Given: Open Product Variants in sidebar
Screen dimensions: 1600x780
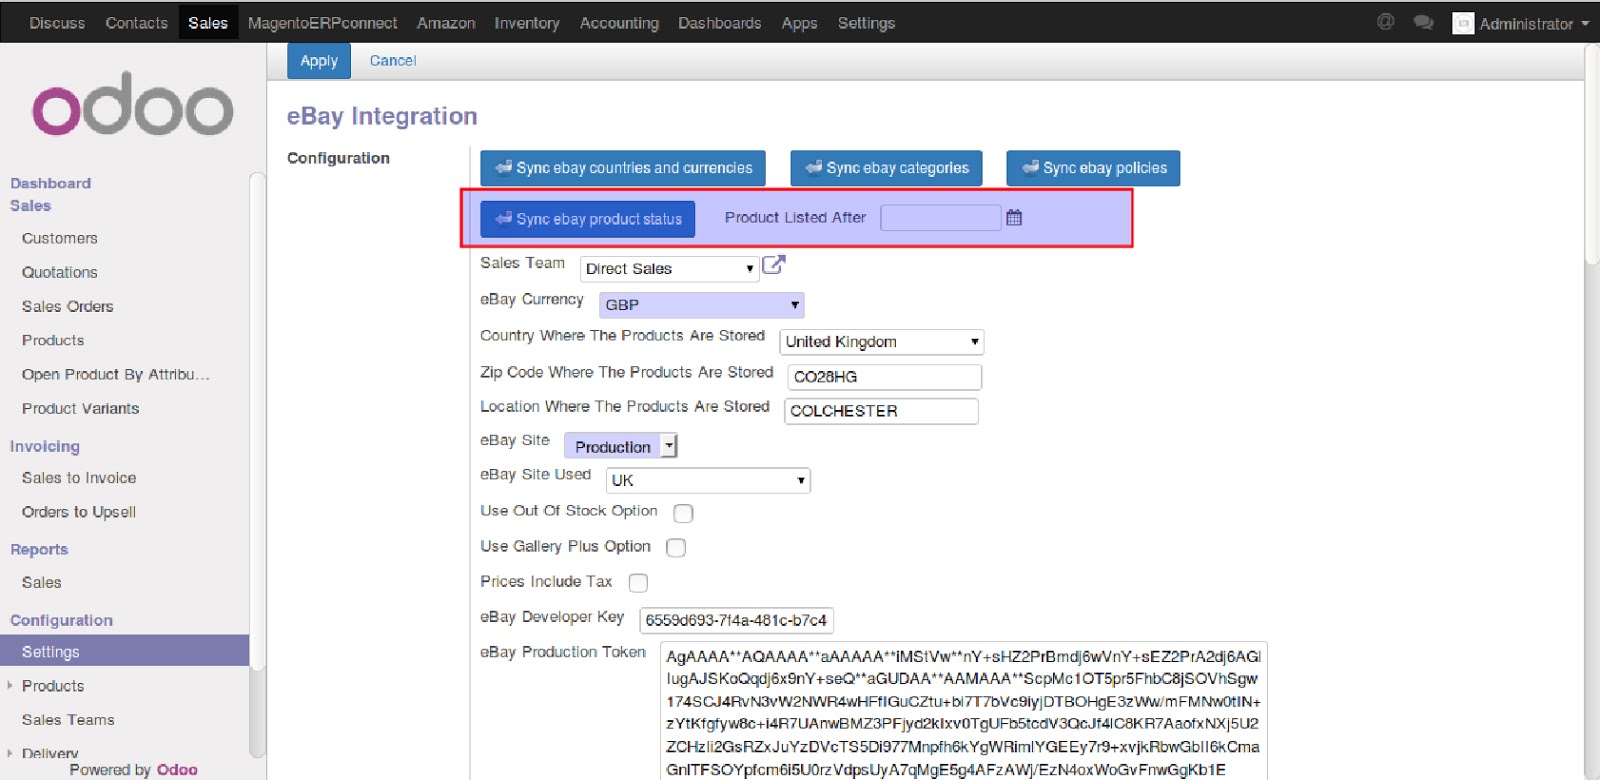Looking at the screenshot, I should coord(81,409).
